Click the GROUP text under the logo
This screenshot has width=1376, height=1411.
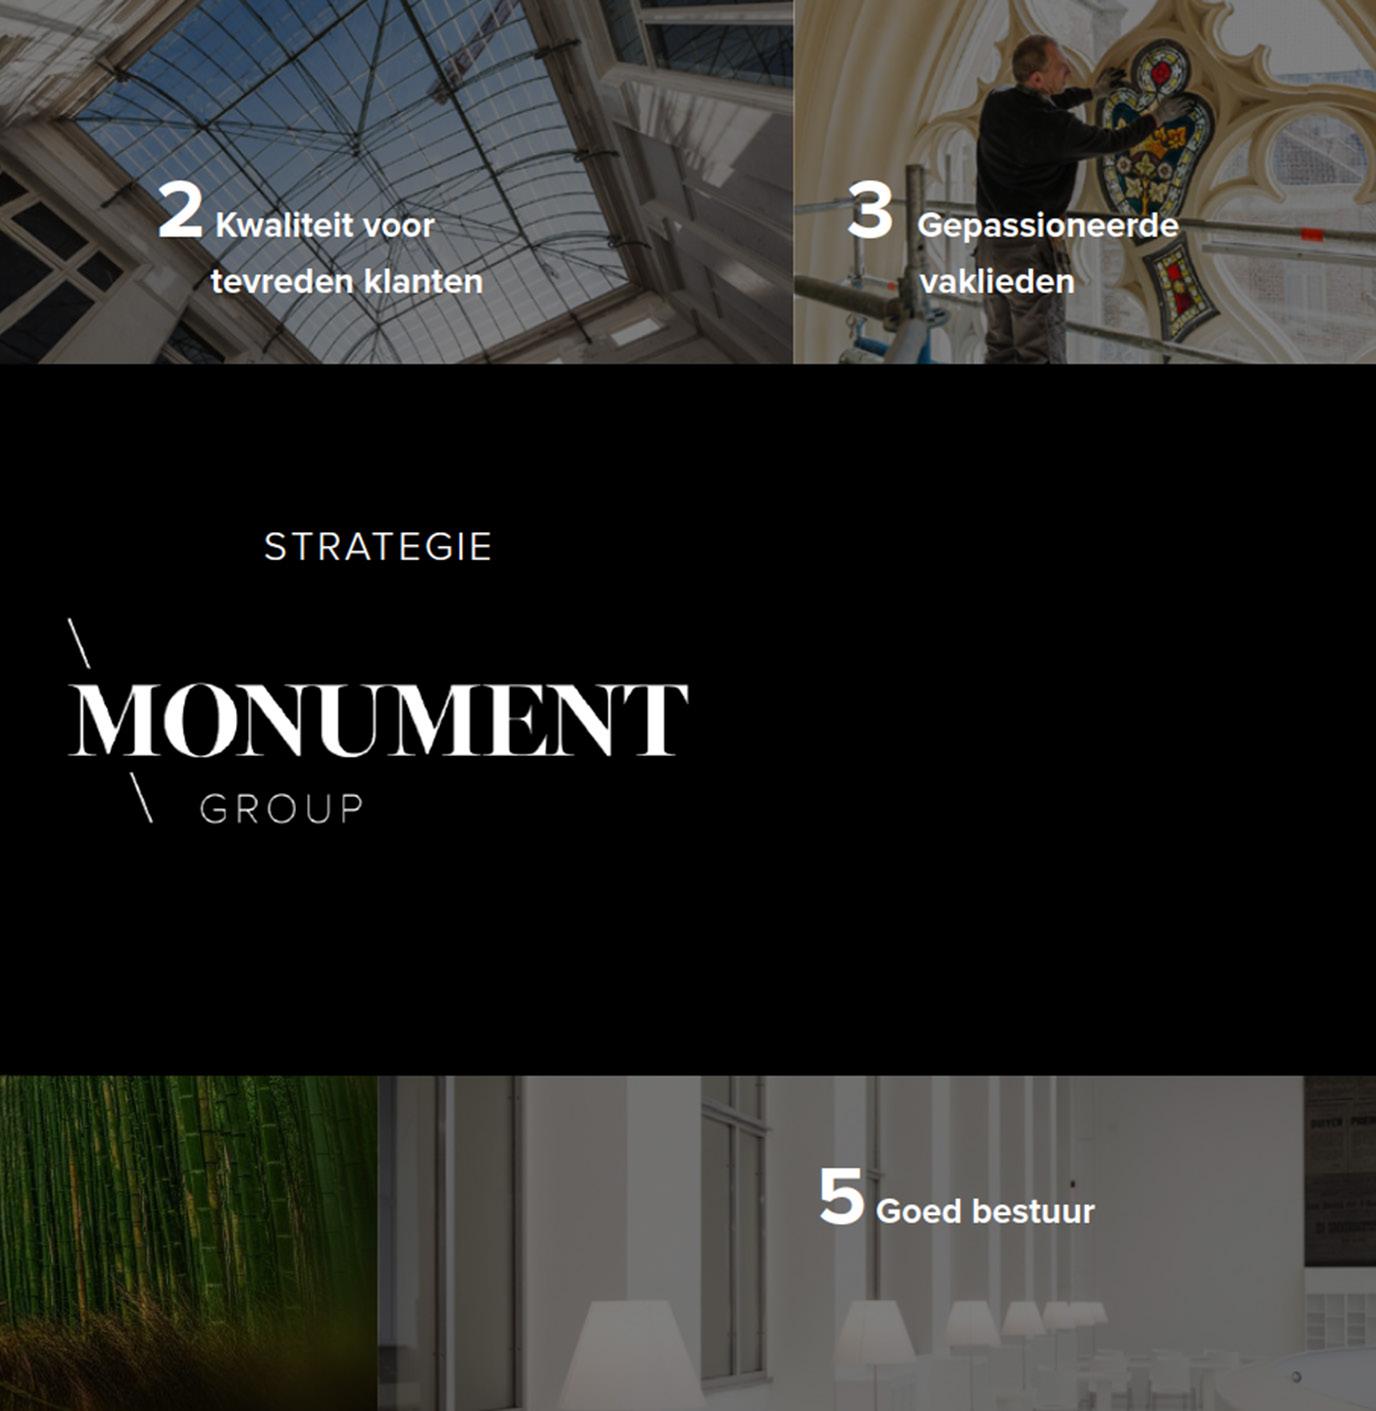coord(281,808)
